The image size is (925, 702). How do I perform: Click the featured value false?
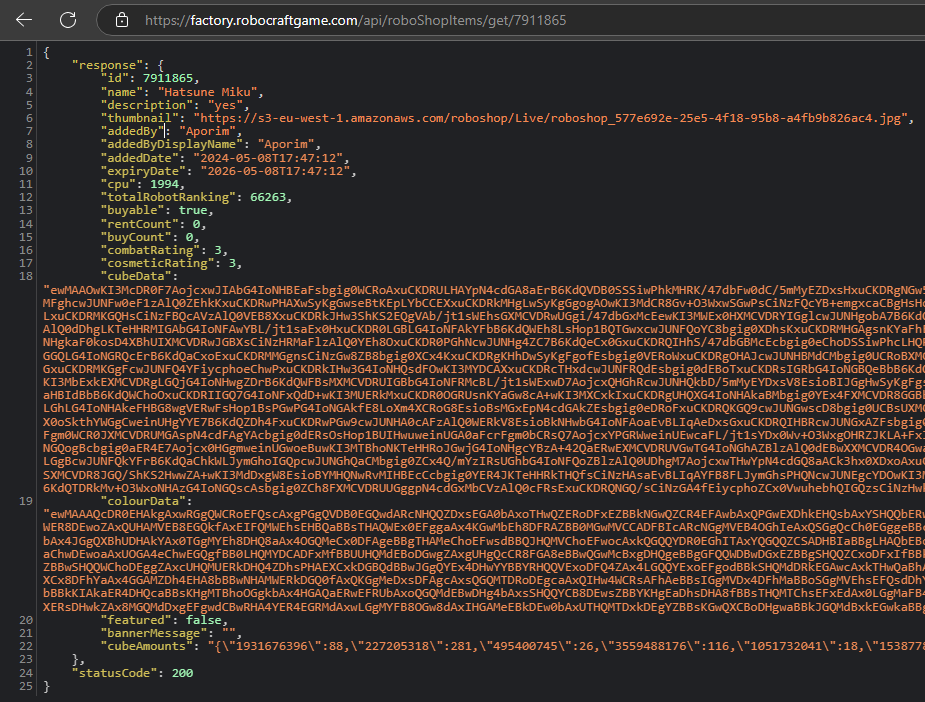(x=204, y=620)
